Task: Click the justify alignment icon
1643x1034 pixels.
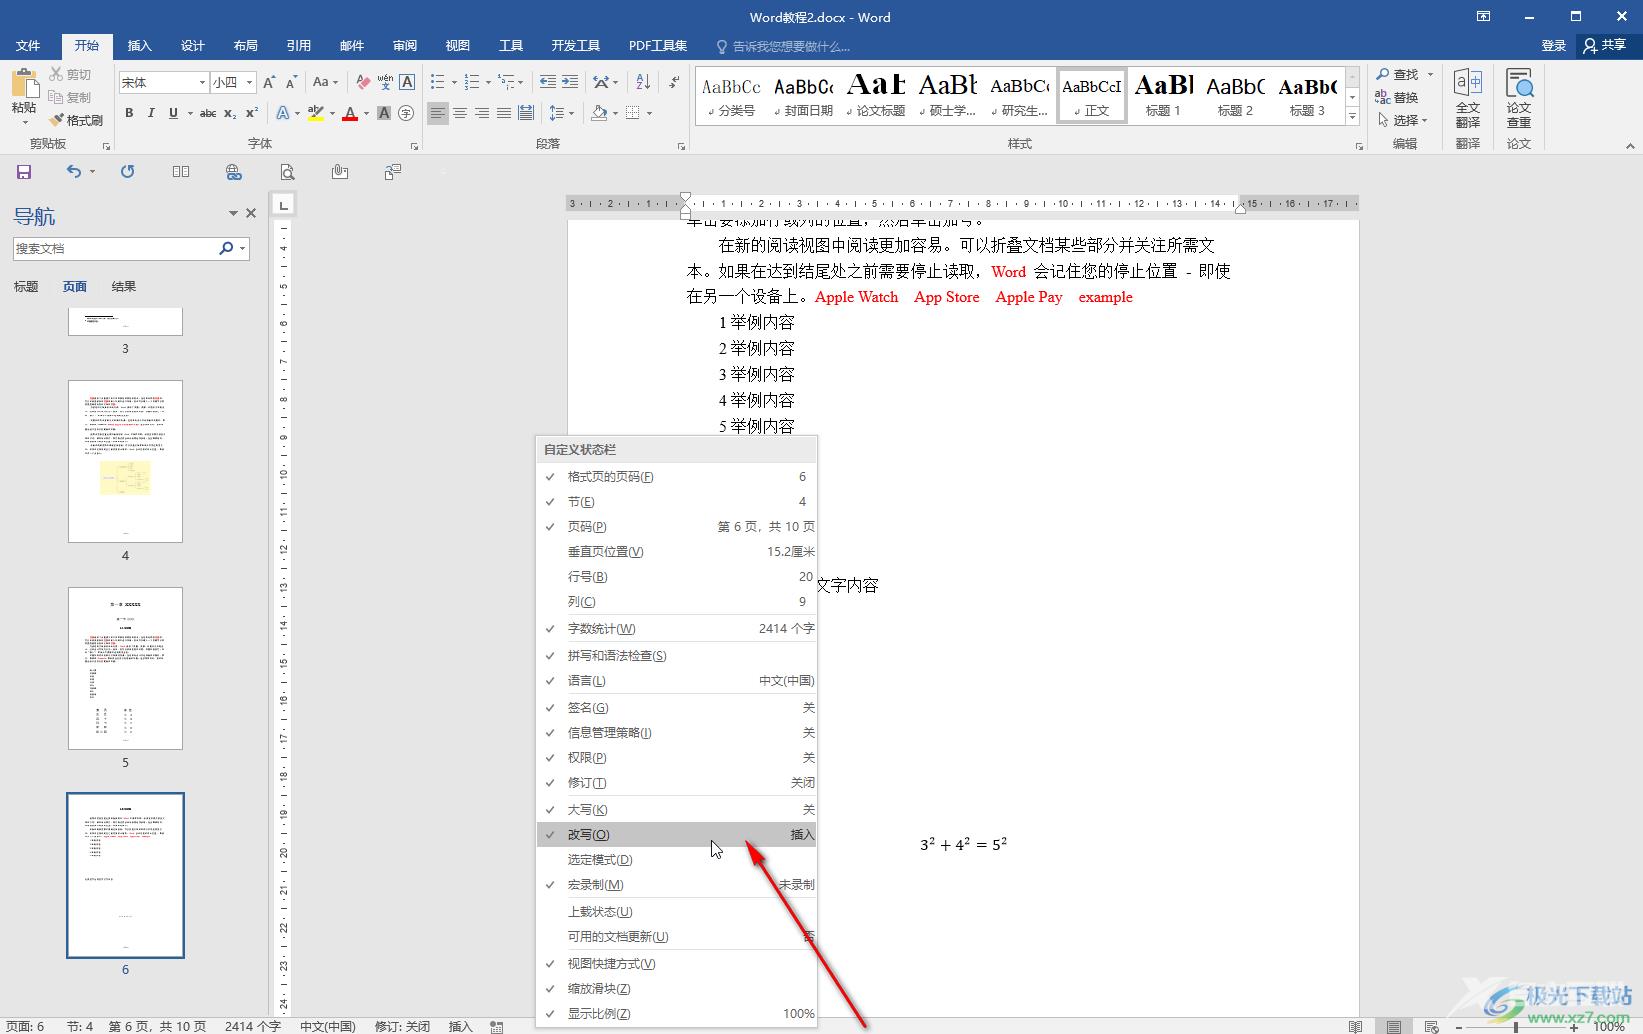Action: click(504, 113)
